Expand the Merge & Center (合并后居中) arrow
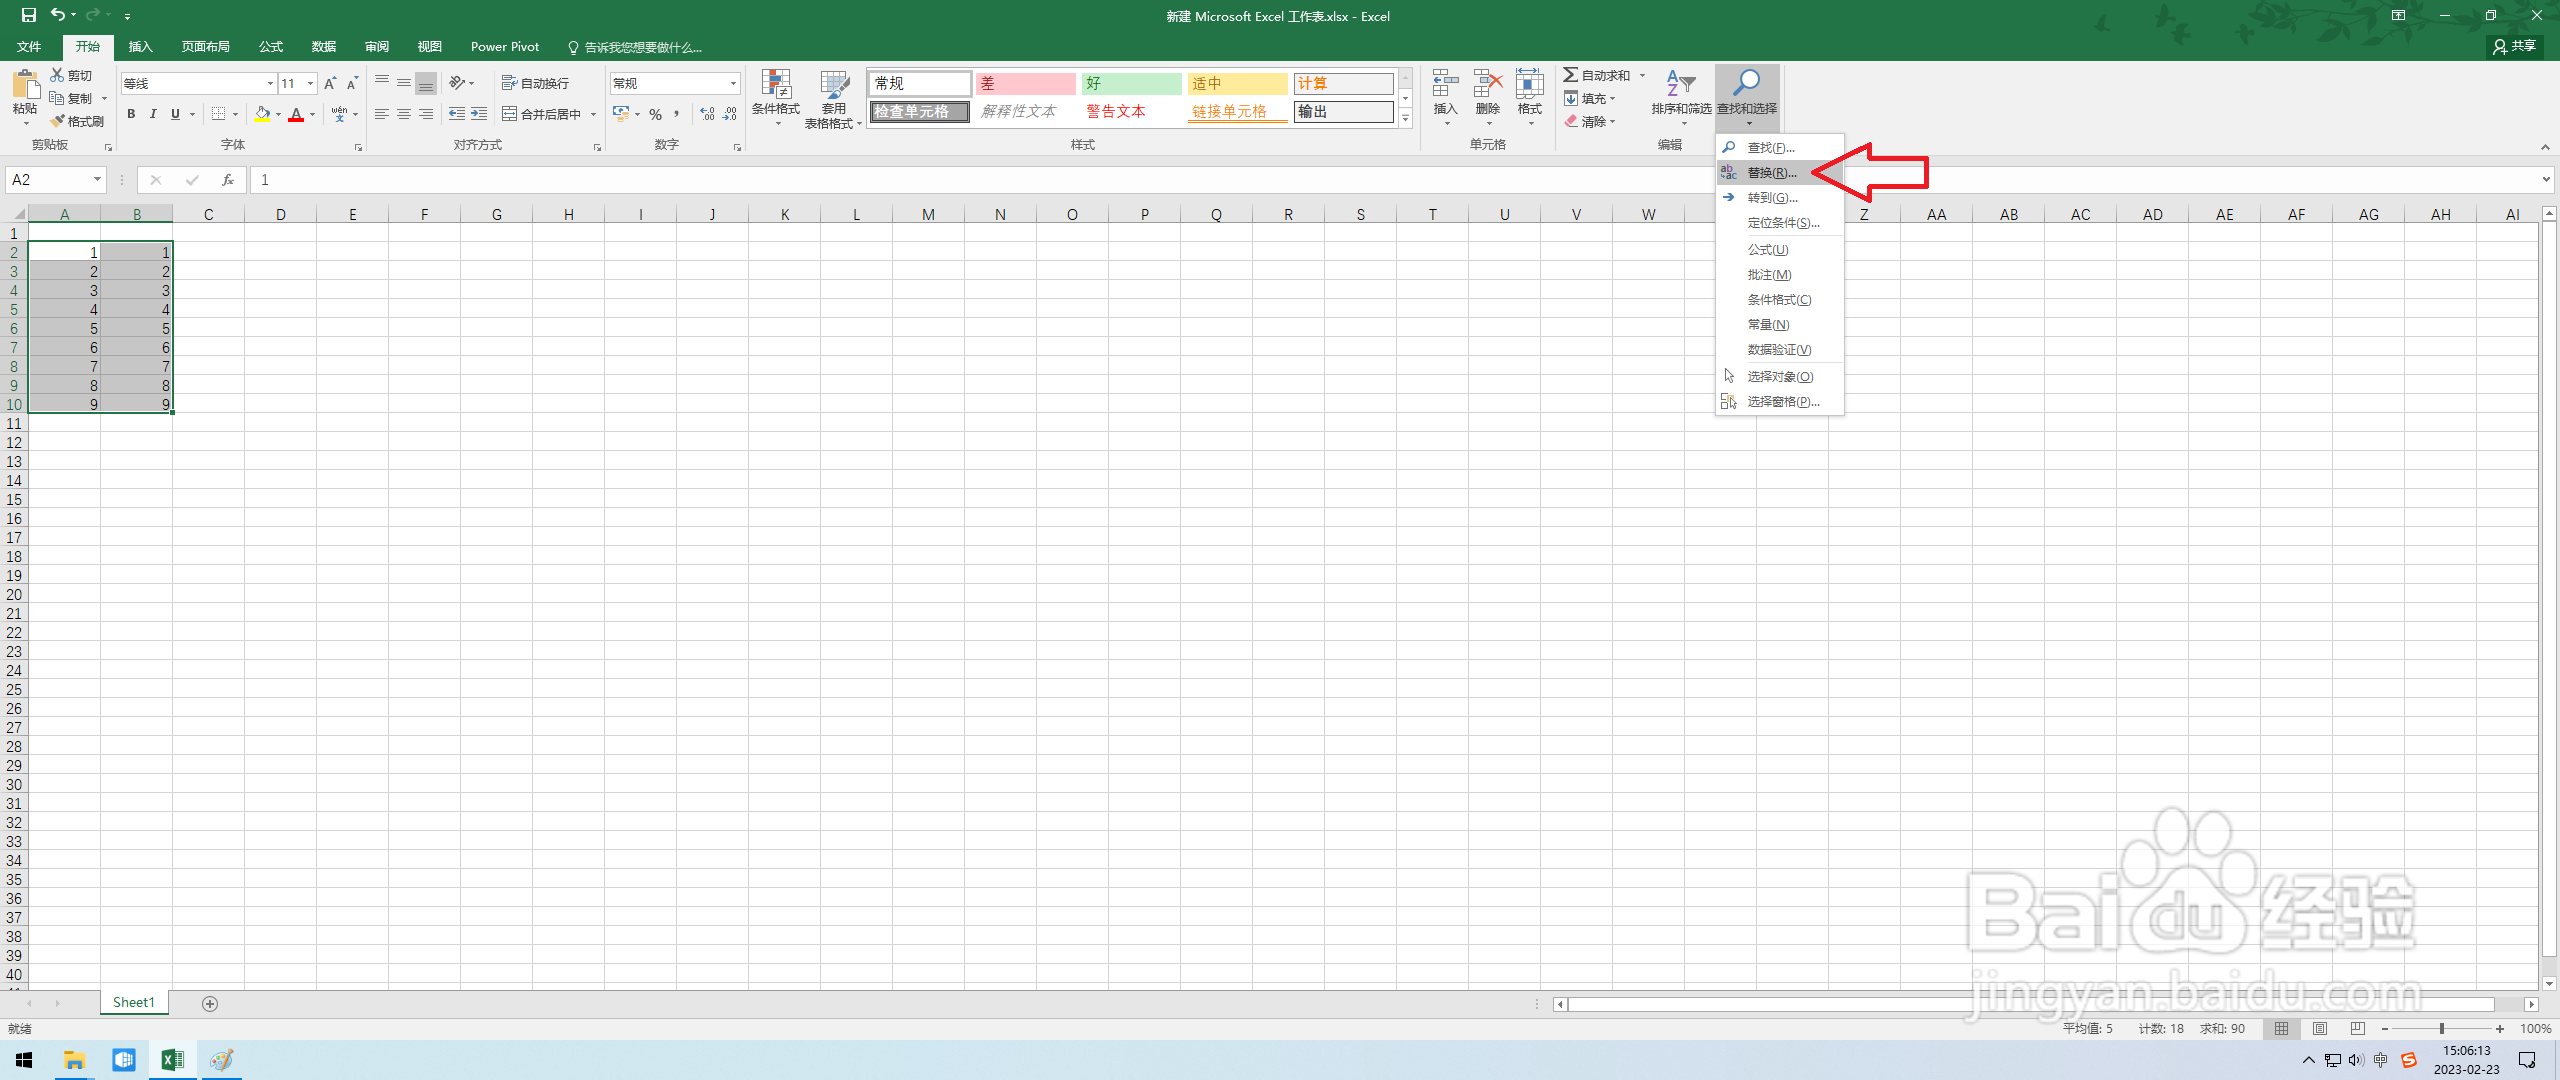The image size is (2560, 1080). (x=593, y=114)
